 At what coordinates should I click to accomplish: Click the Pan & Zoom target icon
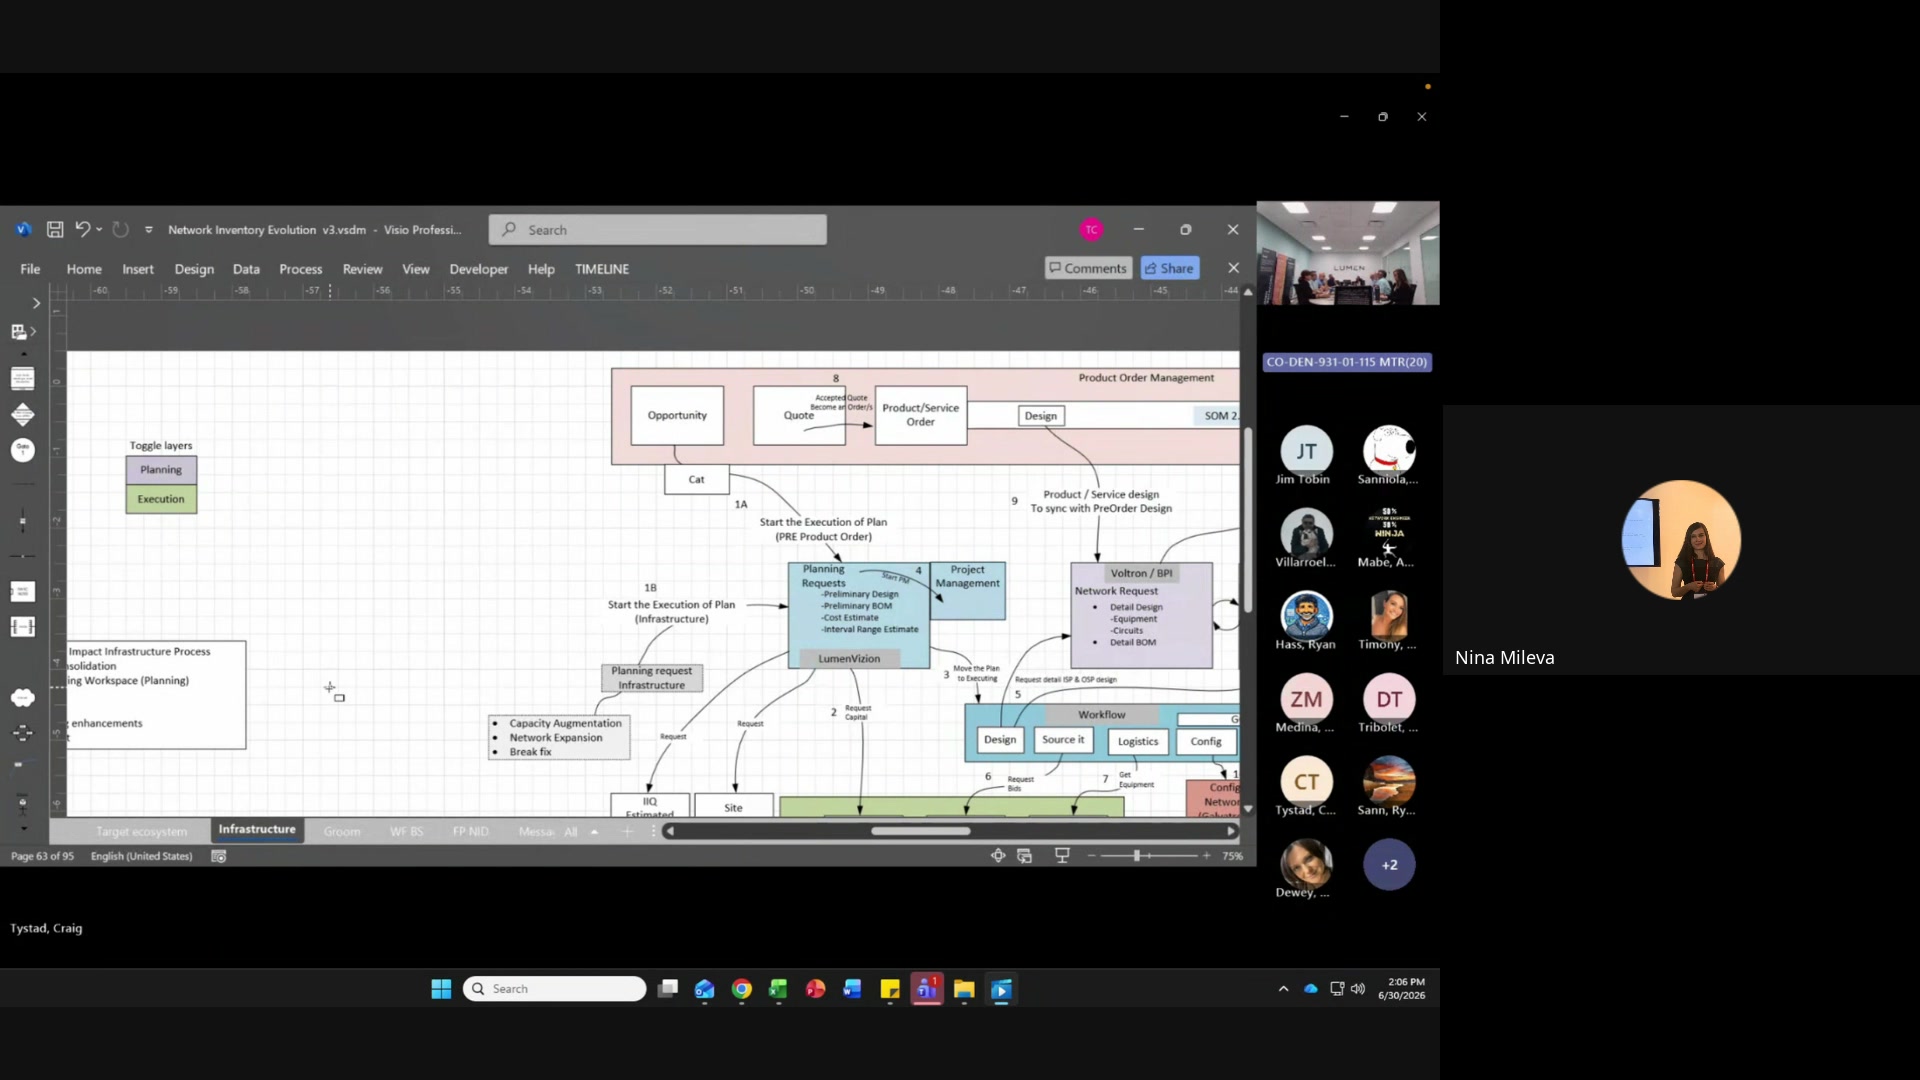998,856
